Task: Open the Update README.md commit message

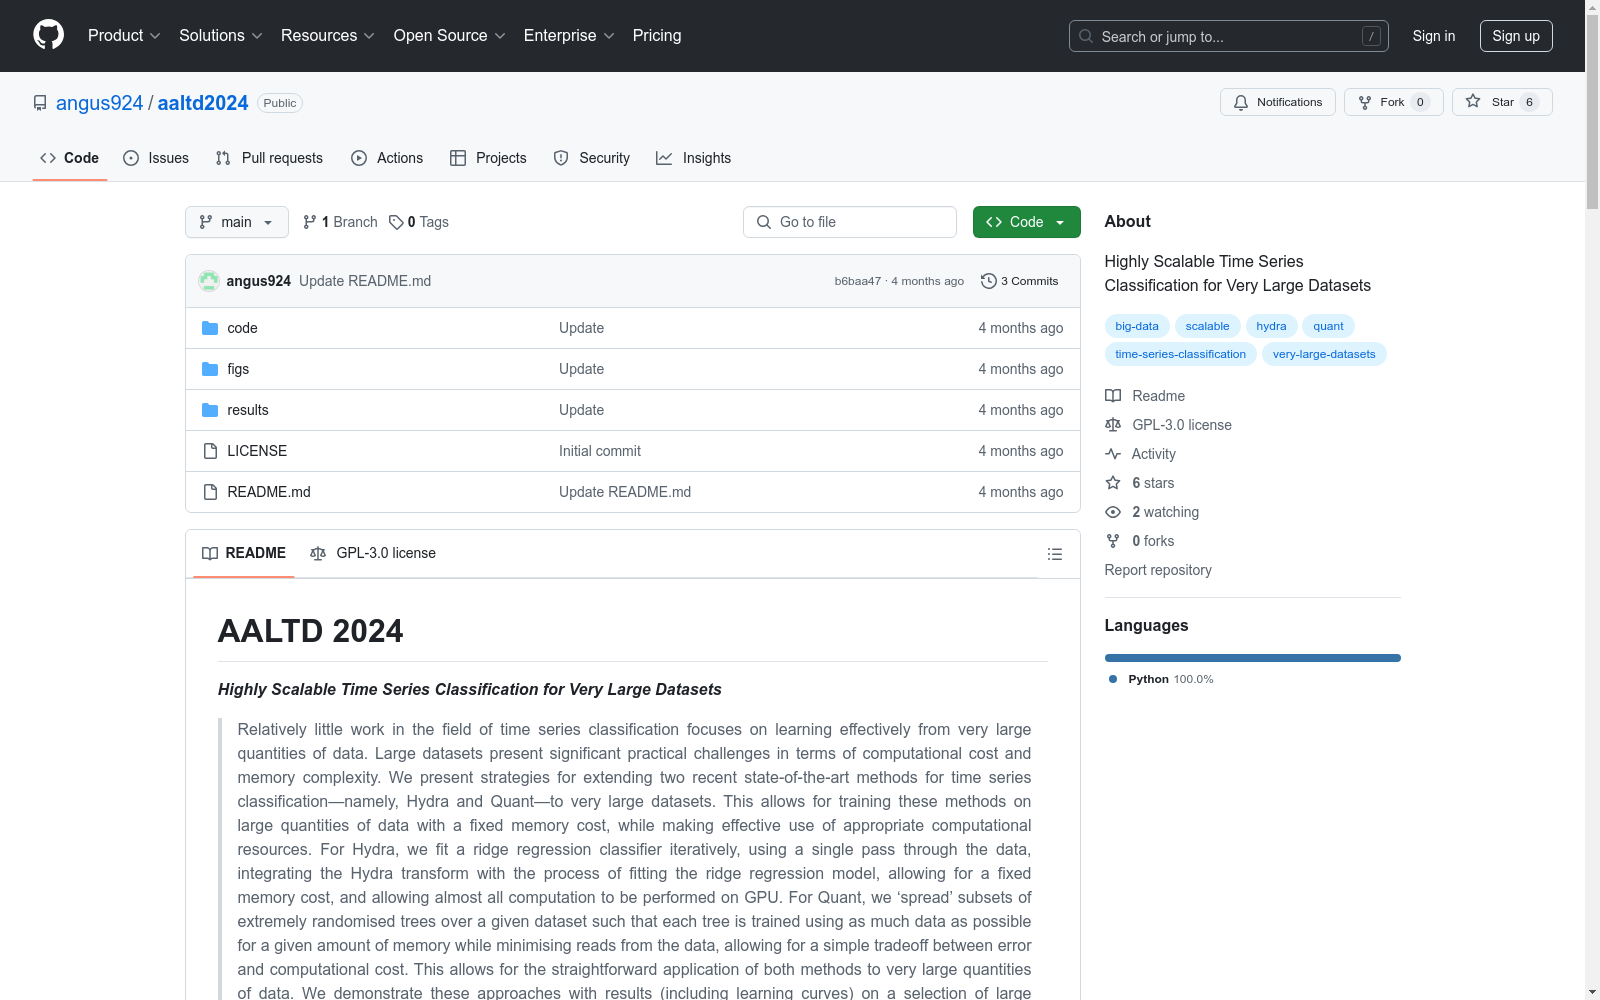Action: pos(365,281)
